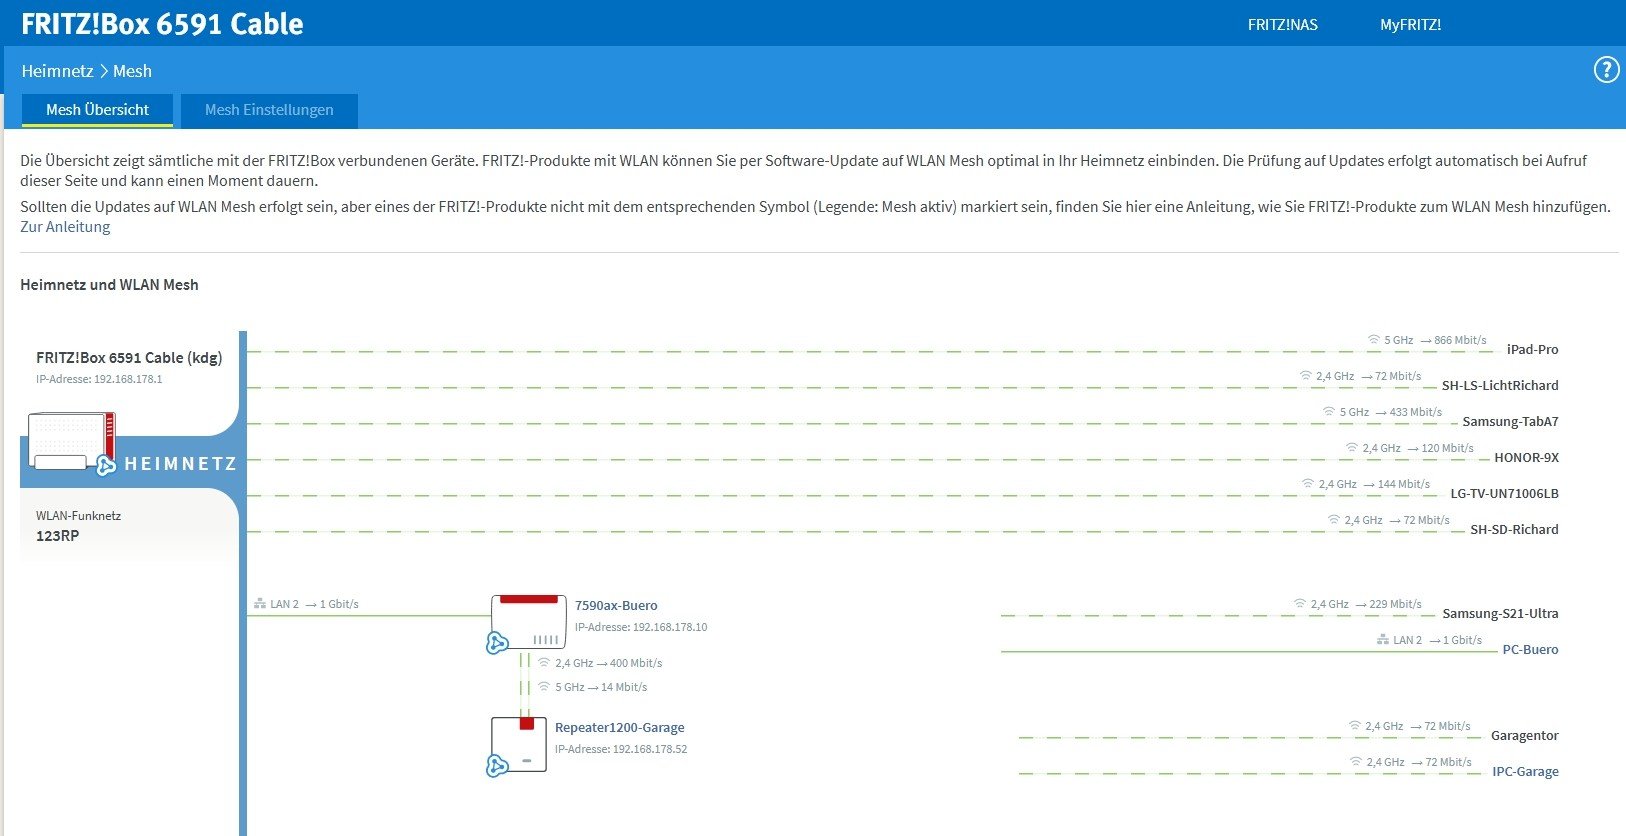Open FRITZ!NAS from the header
This screenshot has height=836, width=1626.
point(1282,25)
